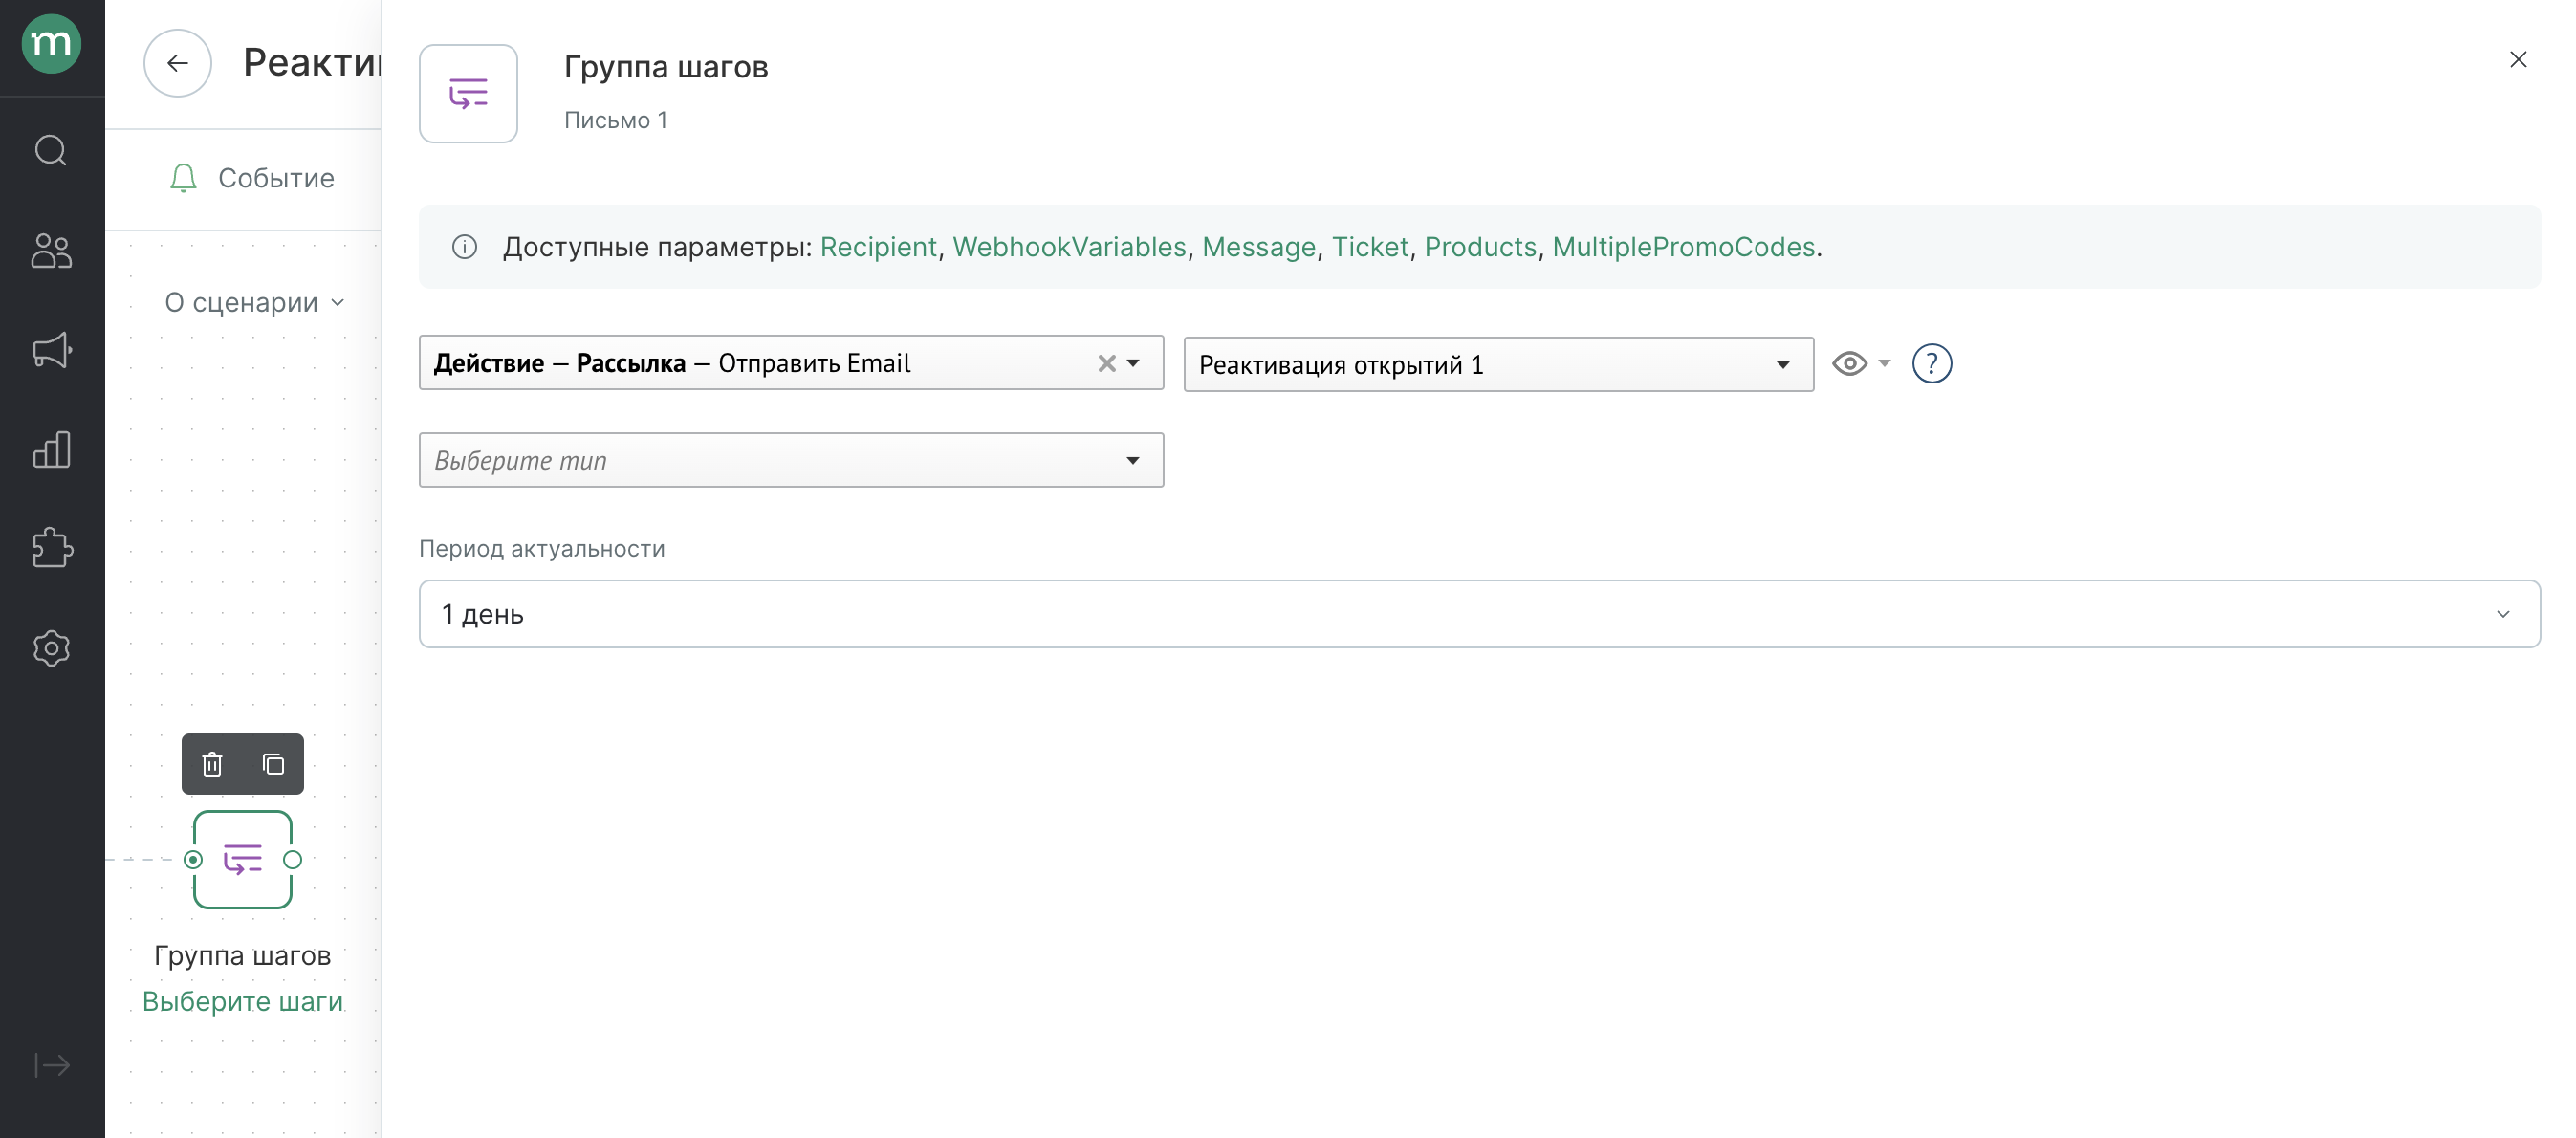The width and height of the screenshot is (2576, 1138).
Task: Open the campaigns megaphone section
Action: click(51, 350)
